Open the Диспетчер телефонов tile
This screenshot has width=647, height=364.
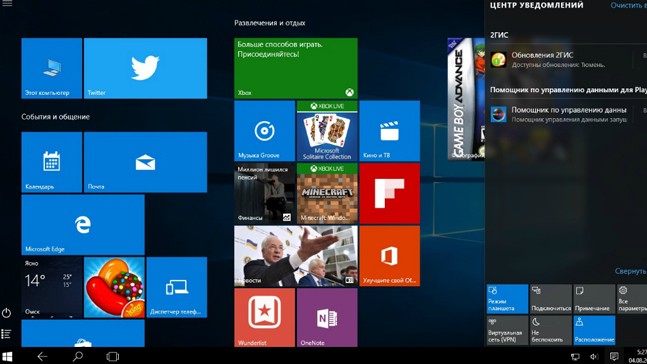(x=177, y=287)
